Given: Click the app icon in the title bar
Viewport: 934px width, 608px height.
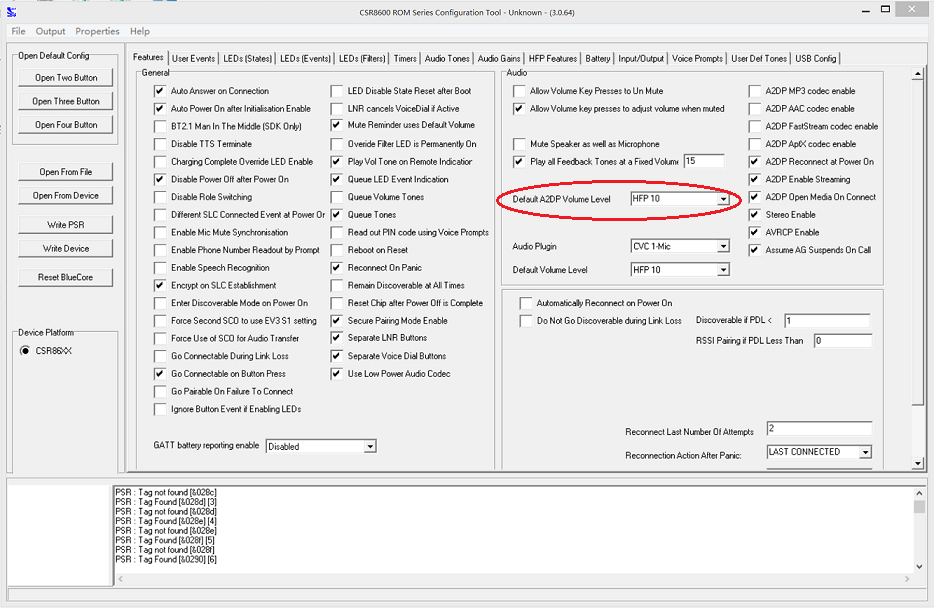Looking at the screenshot, I should pos(11,11).
